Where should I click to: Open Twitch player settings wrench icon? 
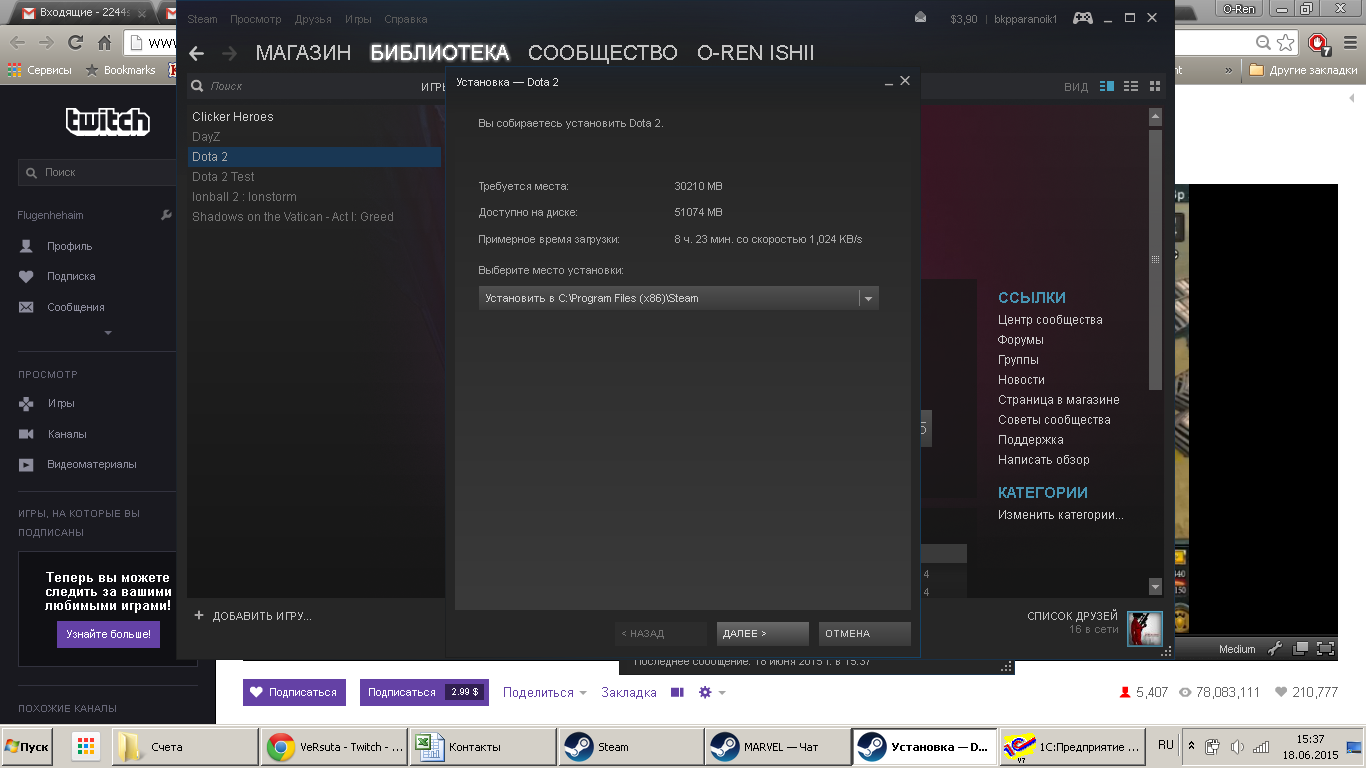pos(1274,649)
